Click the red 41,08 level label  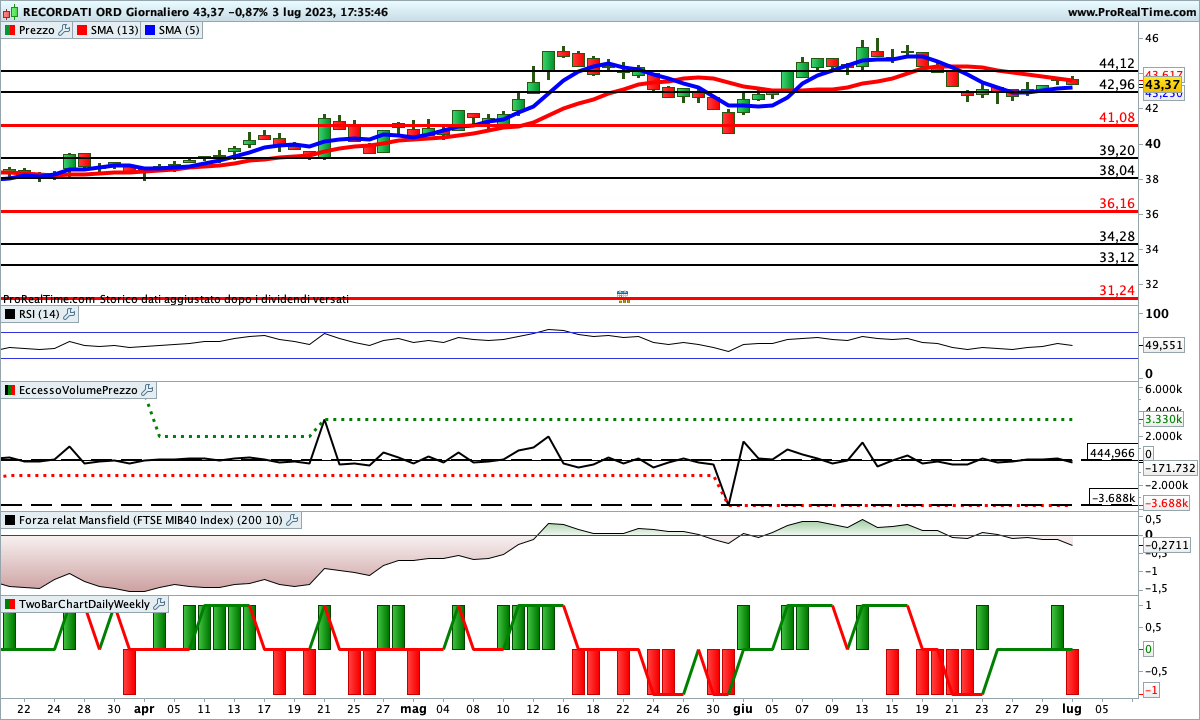tap(1116, 117)
